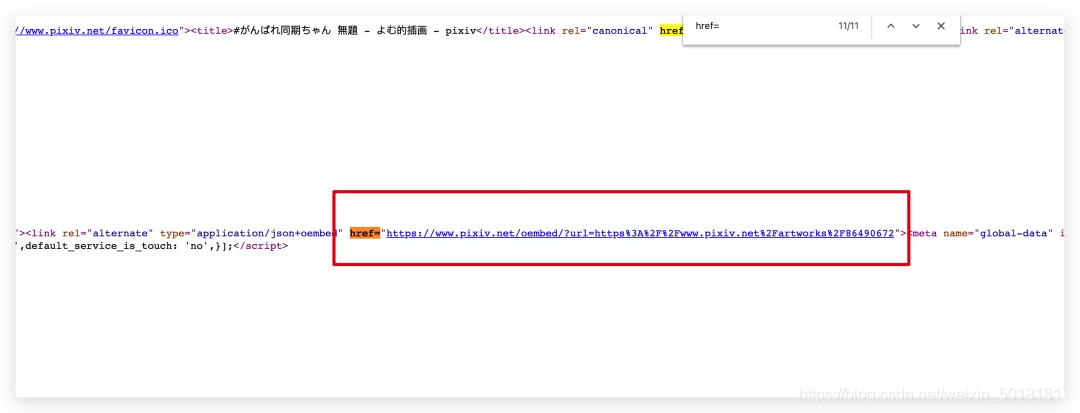The image size is (1080, 413).
Task: Click the type="application/json+oembed" text
Action: pos(251,233)
